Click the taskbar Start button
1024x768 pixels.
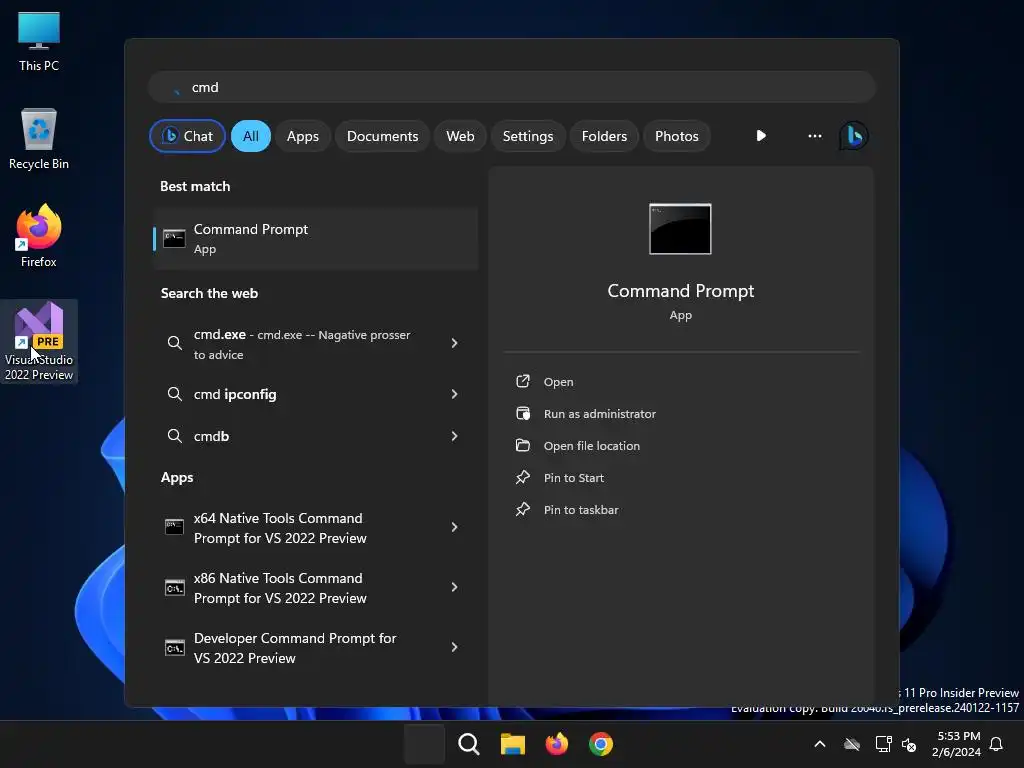pyautogui.click(x=424, y=744)
